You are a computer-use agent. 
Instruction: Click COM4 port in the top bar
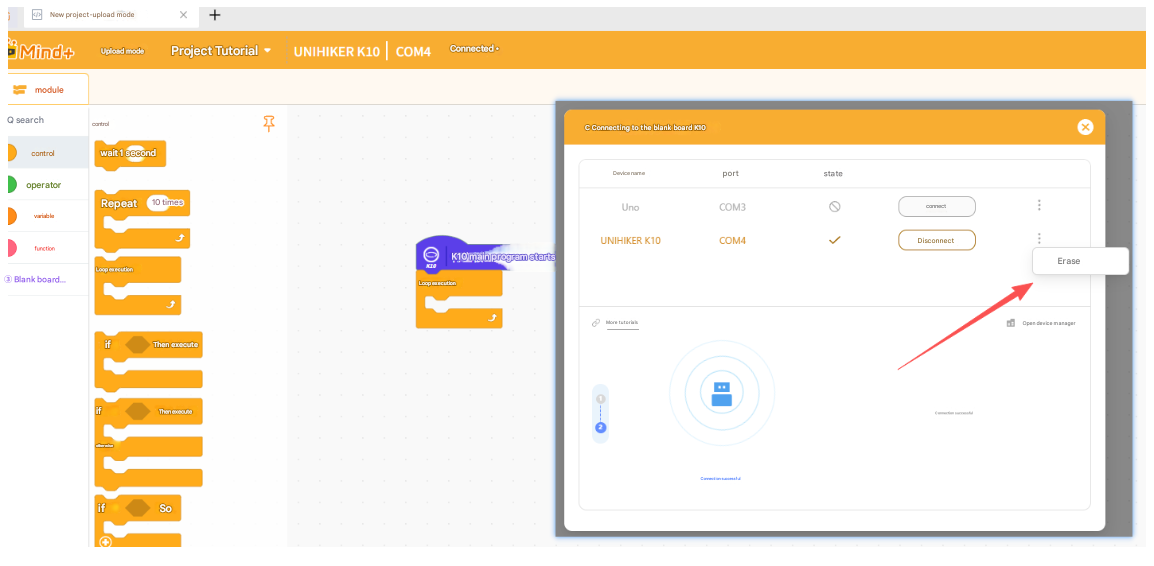pos(413,52)
